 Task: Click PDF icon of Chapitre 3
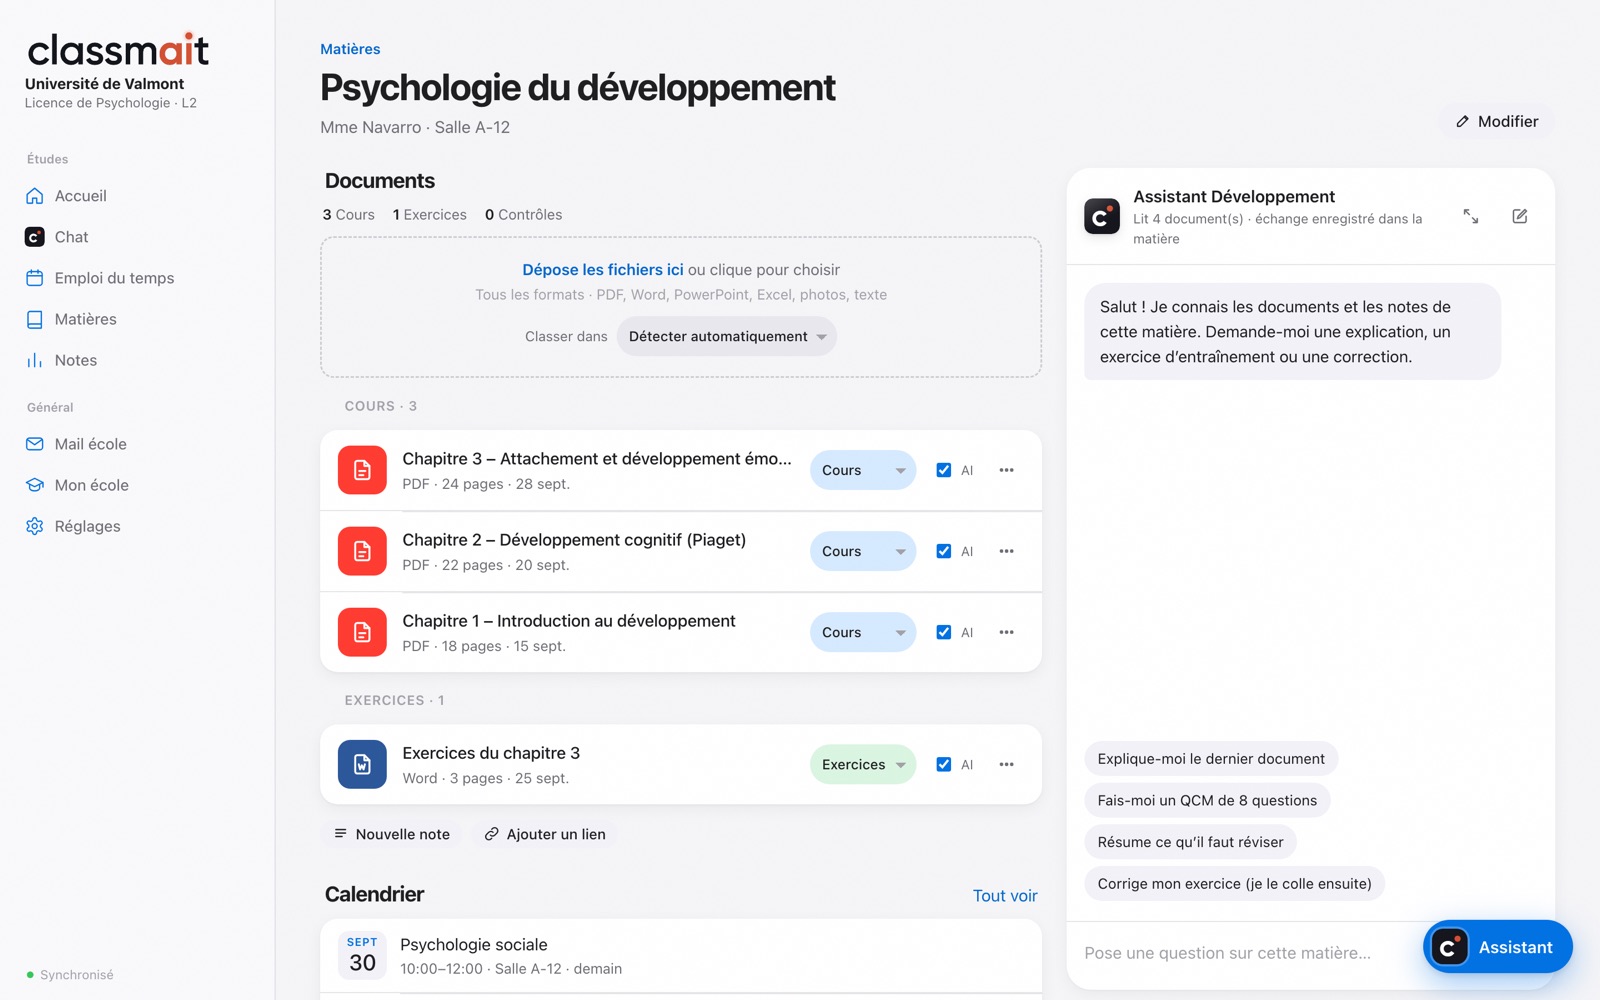362,470
